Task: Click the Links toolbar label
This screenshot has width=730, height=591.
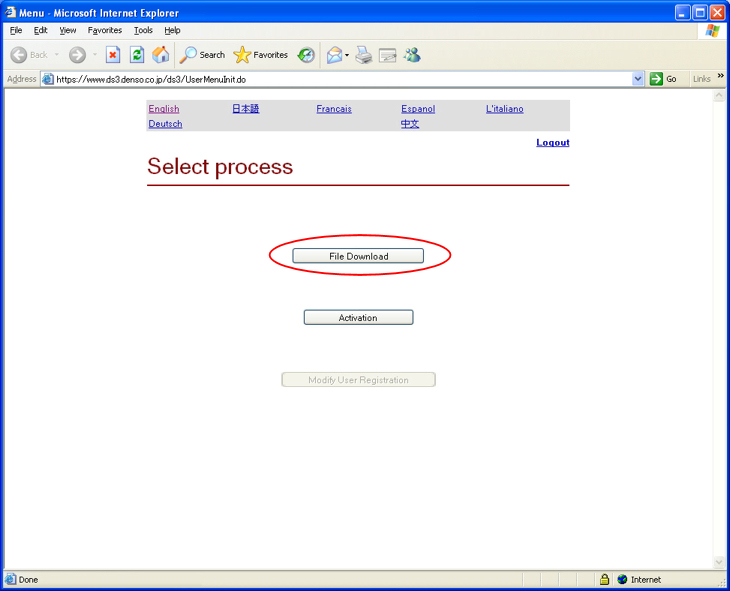Action: 701,79
